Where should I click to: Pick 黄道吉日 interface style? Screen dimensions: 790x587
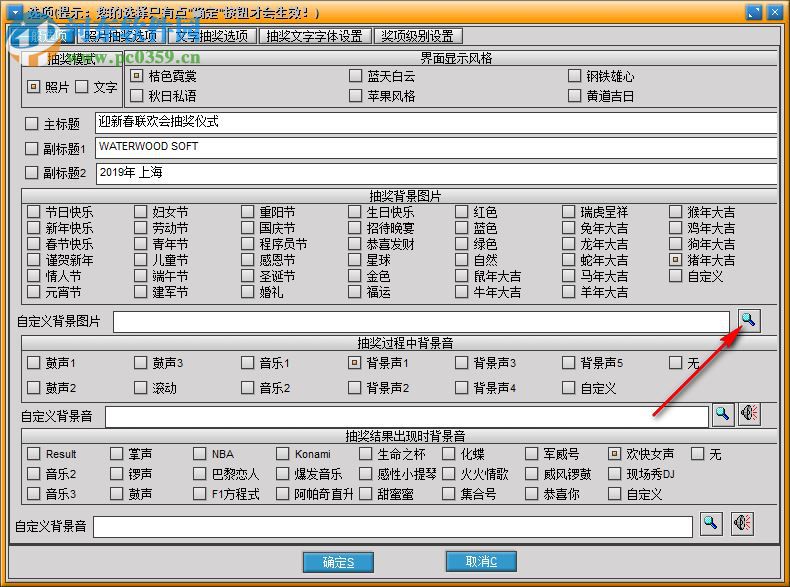(x=574, y=95)
